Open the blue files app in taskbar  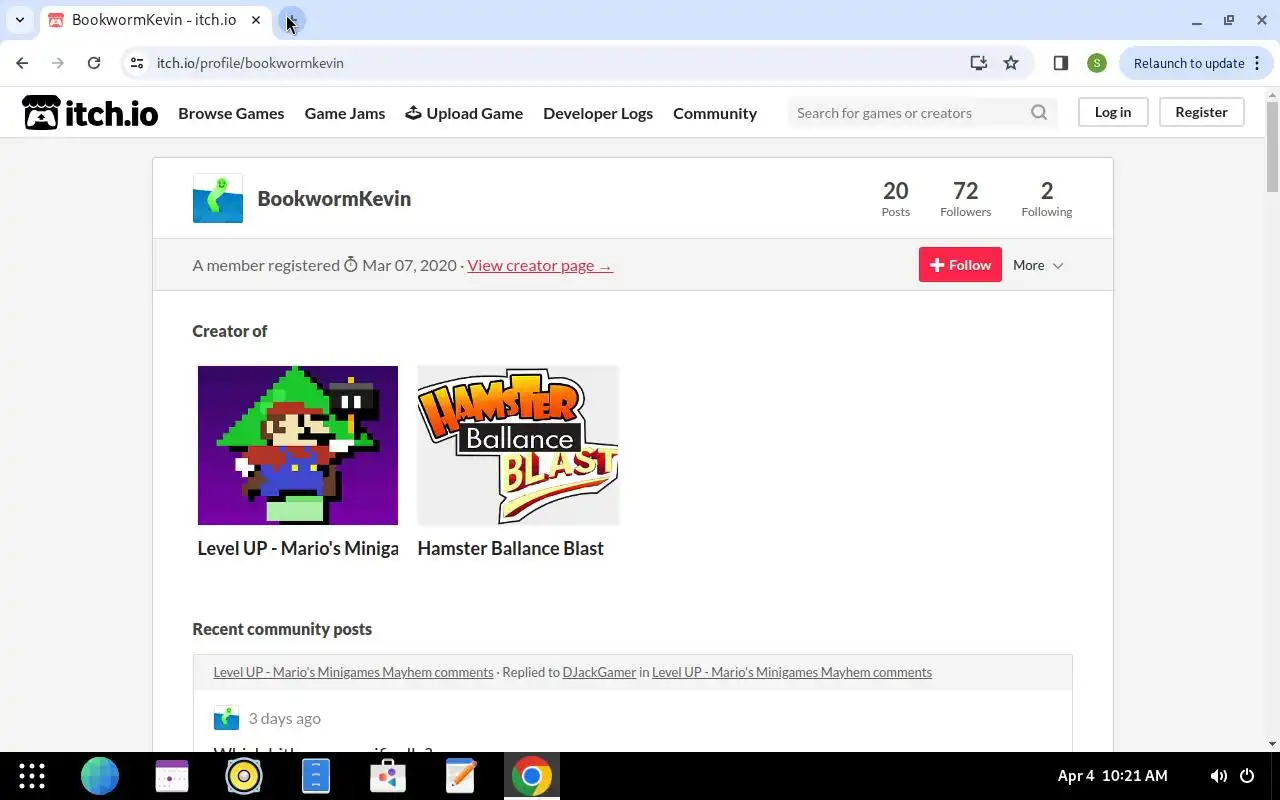coord(316,776)
